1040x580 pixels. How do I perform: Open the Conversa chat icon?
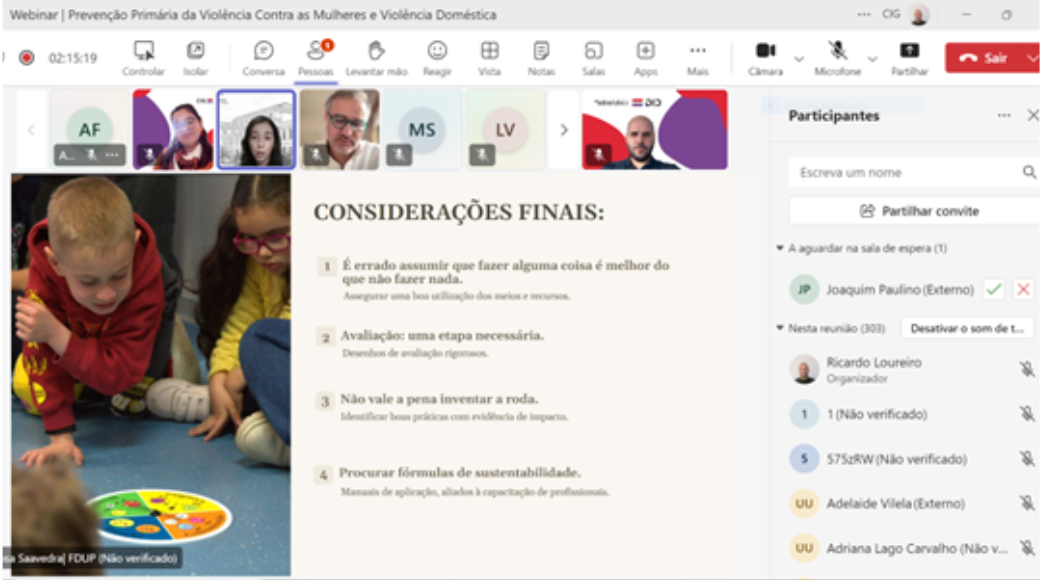coord(264,51)
